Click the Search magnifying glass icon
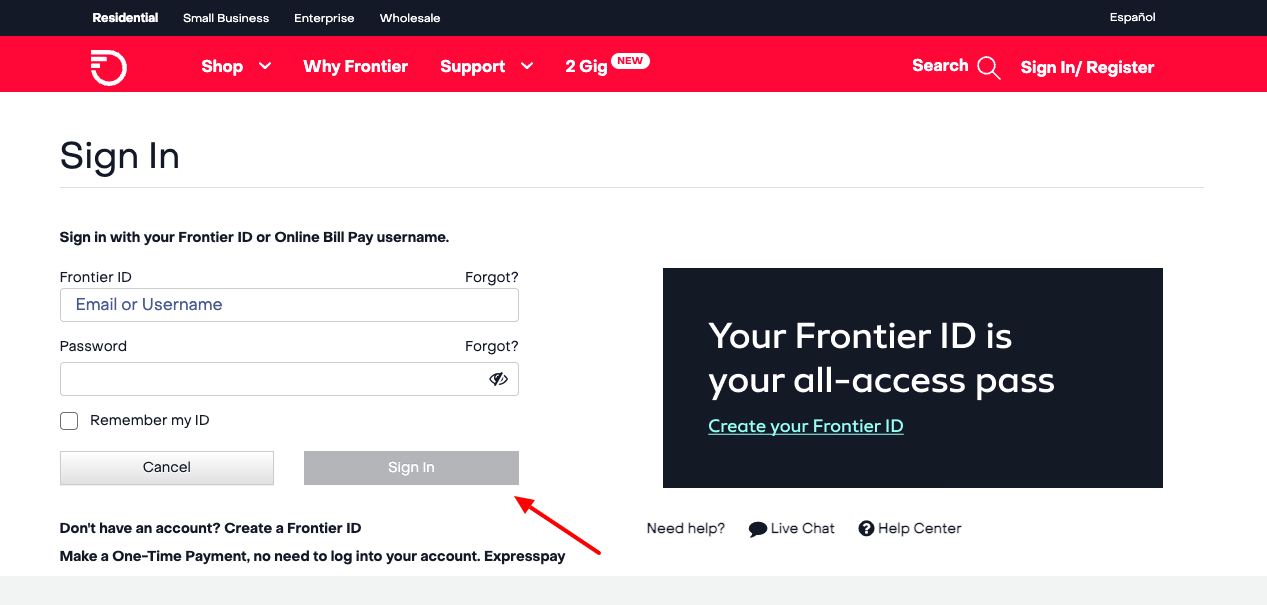This screenshot has width=1267, height=605. (989, 67)
